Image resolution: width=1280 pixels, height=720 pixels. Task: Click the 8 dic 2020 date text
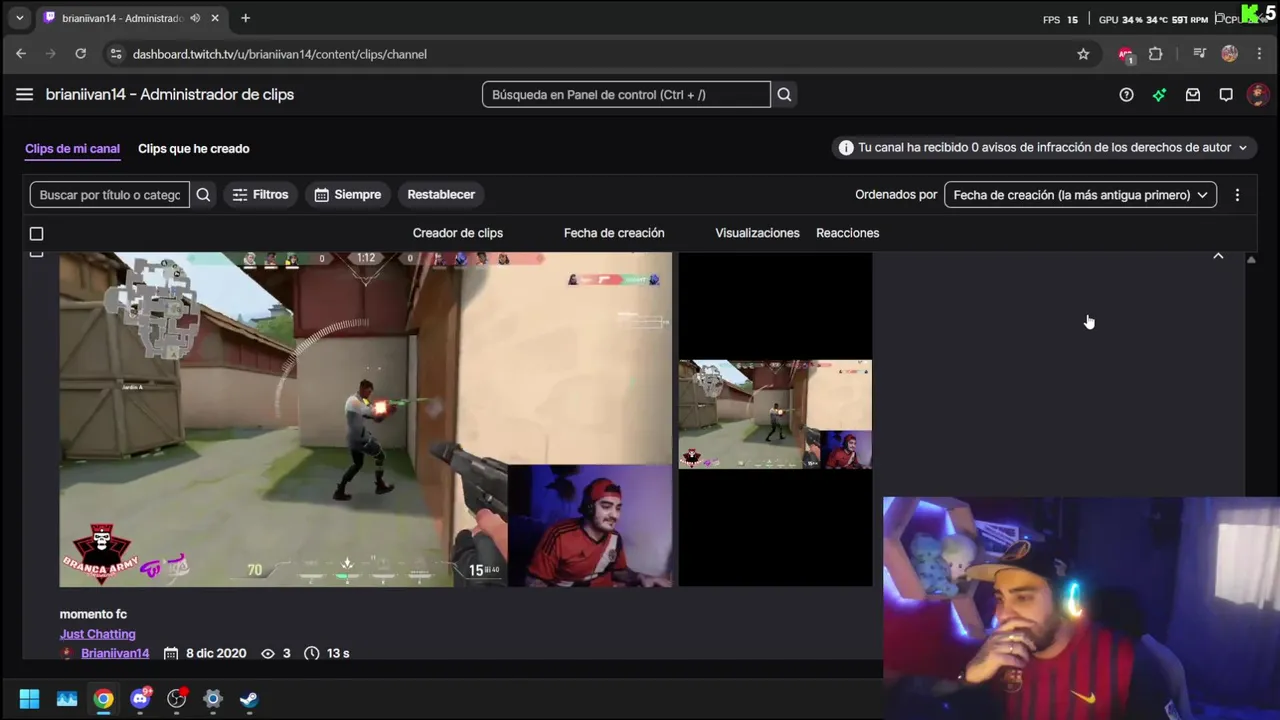tap(216, 653)
